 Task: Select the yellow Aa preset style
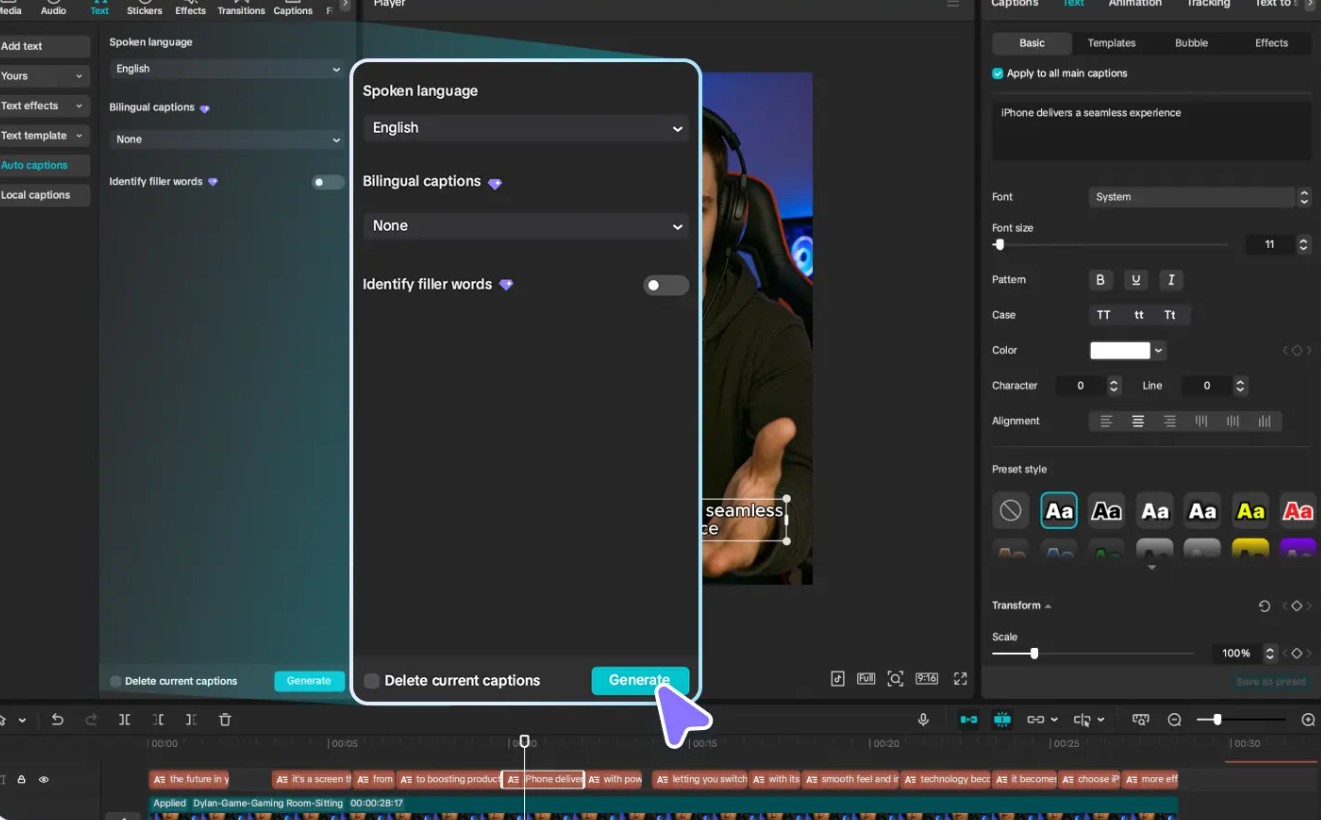tap(1250, 511)
